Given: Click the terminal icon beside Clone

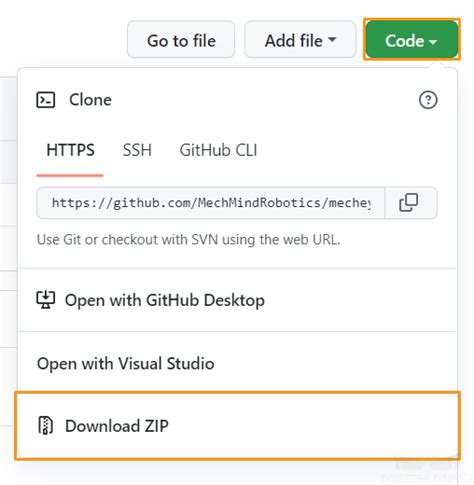Looking at the screenshot, I should 46,100.
